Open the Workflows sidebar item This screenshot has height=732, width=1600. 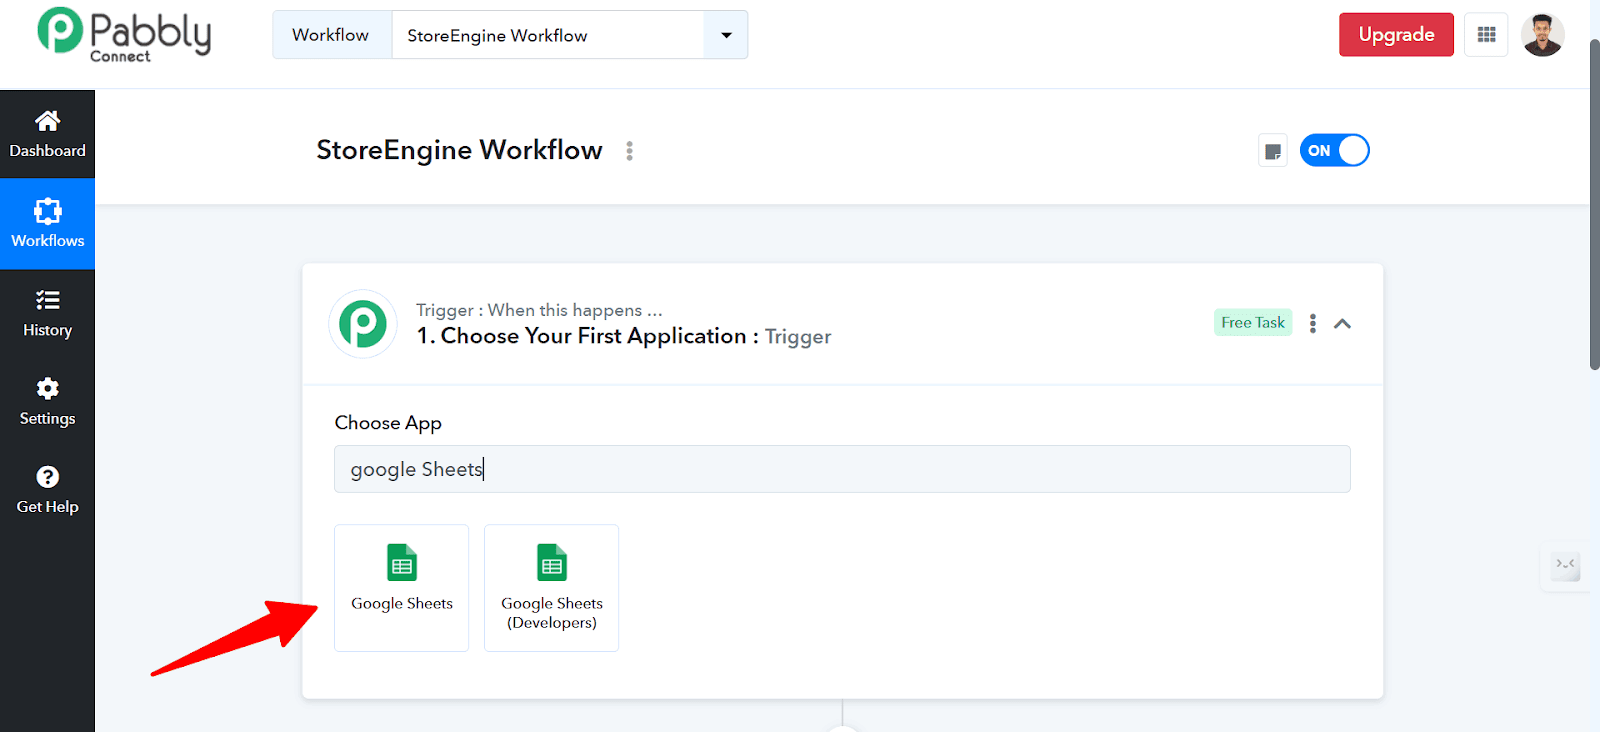(47, 224)
